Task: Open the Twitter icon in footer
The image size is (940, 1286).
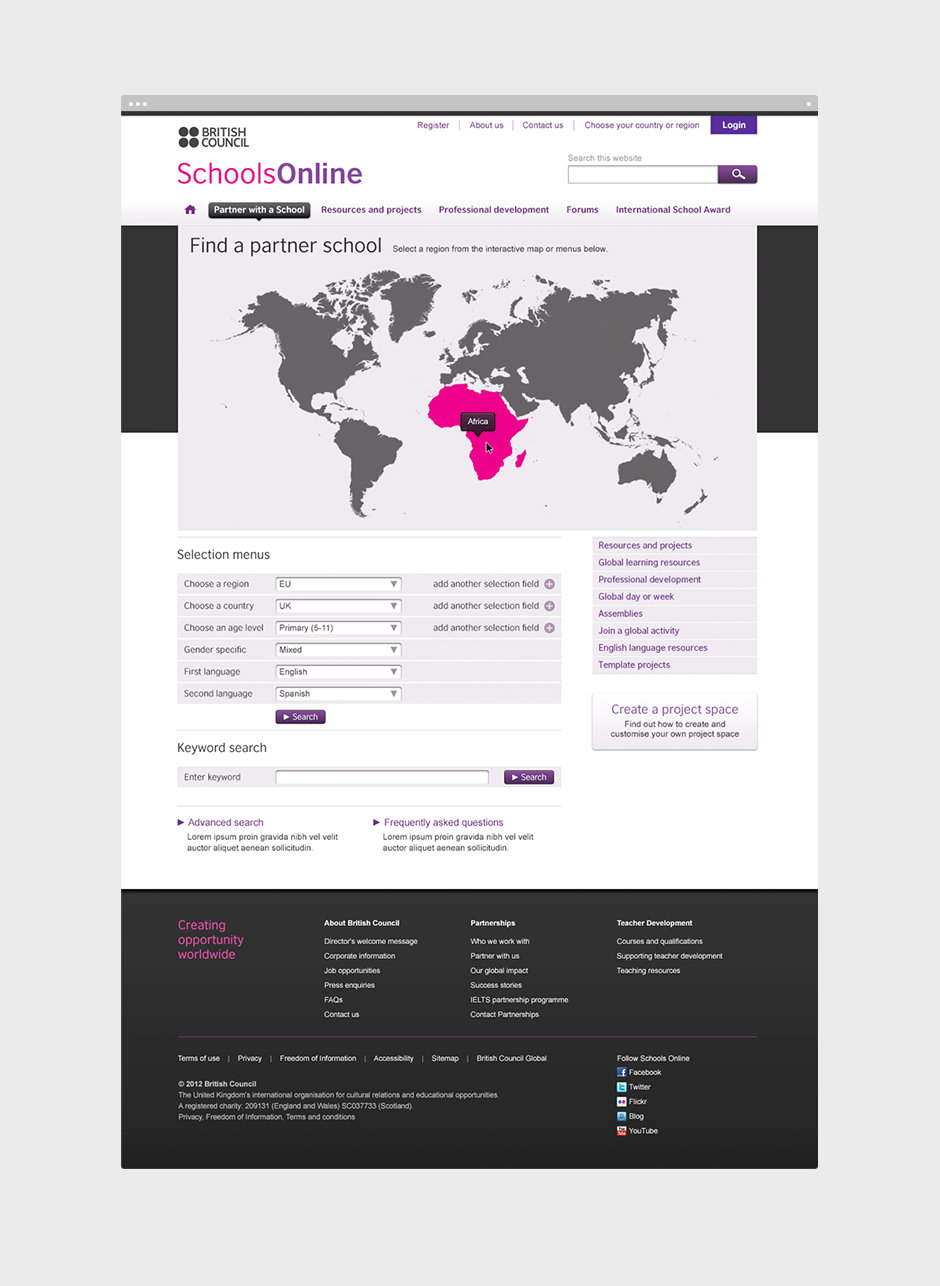Action: pos(621,1087)
